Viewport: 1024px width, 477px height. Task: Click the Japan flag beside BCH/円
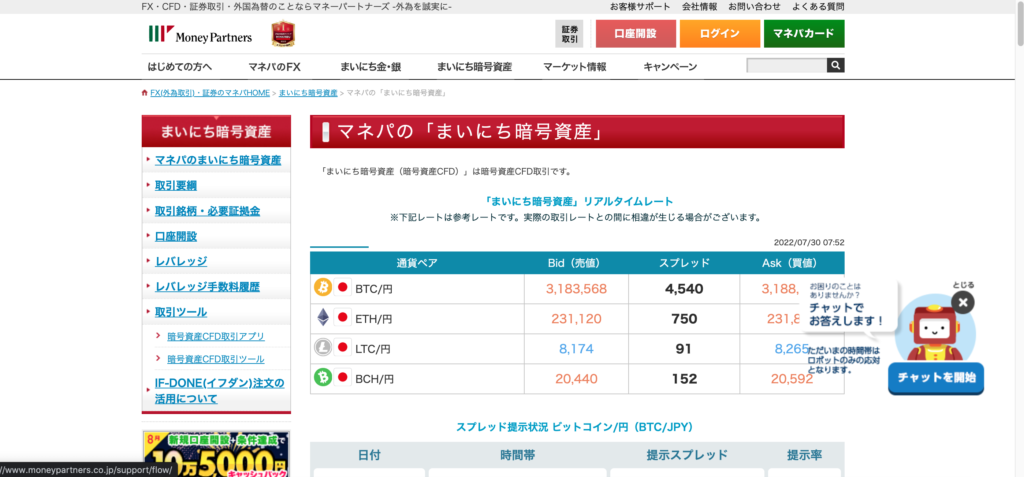tap(343, 378)
